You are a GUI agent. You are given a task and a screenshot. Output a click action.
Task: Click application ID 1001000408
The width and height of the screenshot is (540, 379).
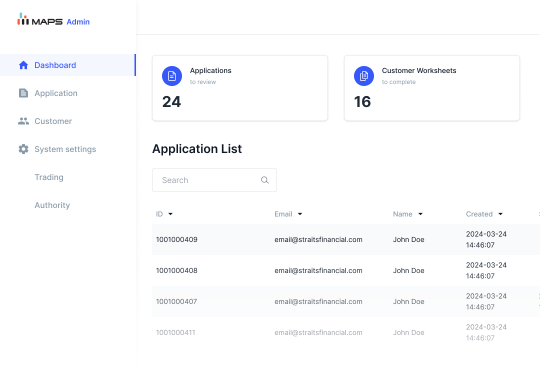[177, 271]
